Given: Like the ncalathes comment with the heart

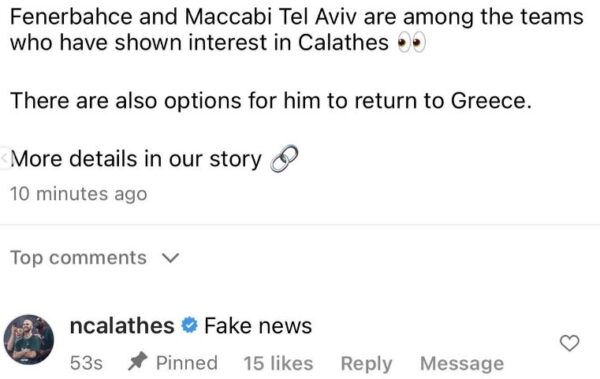Looking at the screenshot, I should [x=569, y=343].
